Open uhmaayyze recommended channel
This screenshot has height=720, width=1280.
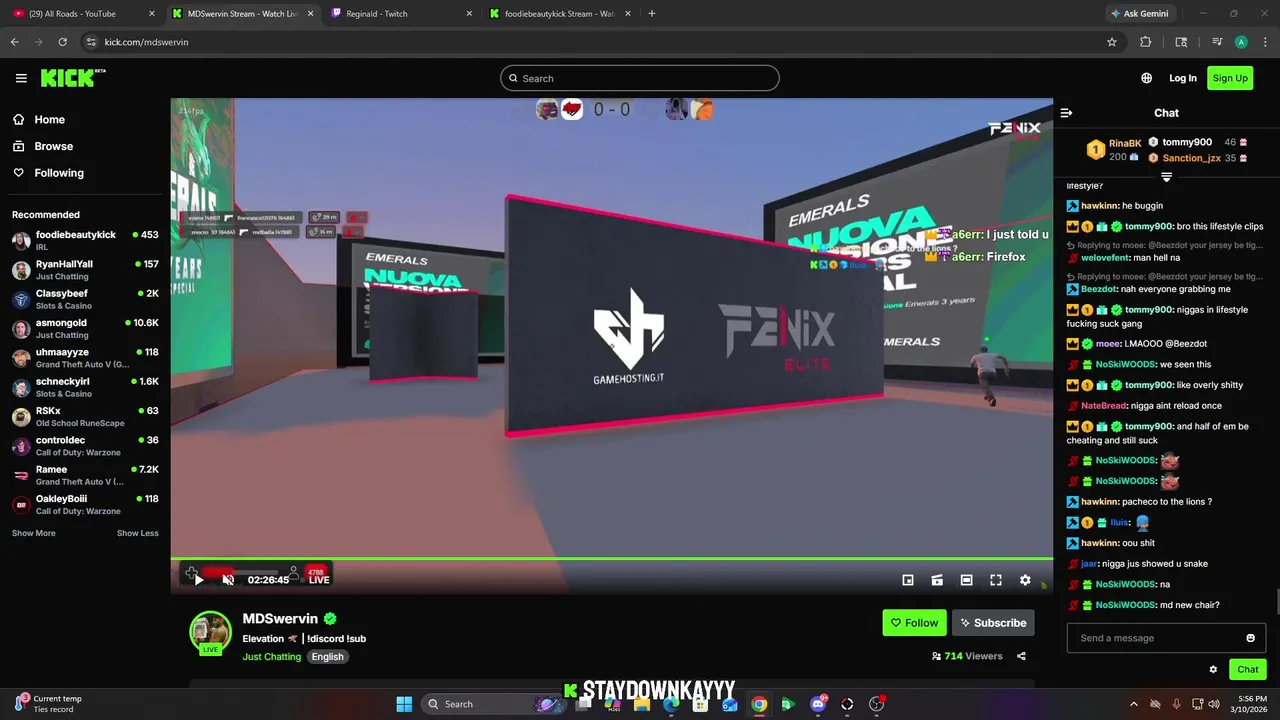pos(85,358)
